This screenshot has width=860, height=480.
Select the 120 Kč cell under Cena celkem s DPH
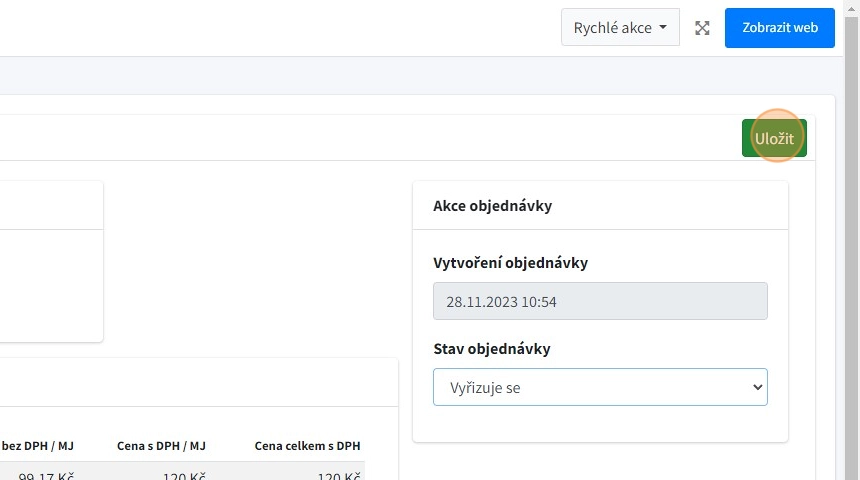point(338,475)
